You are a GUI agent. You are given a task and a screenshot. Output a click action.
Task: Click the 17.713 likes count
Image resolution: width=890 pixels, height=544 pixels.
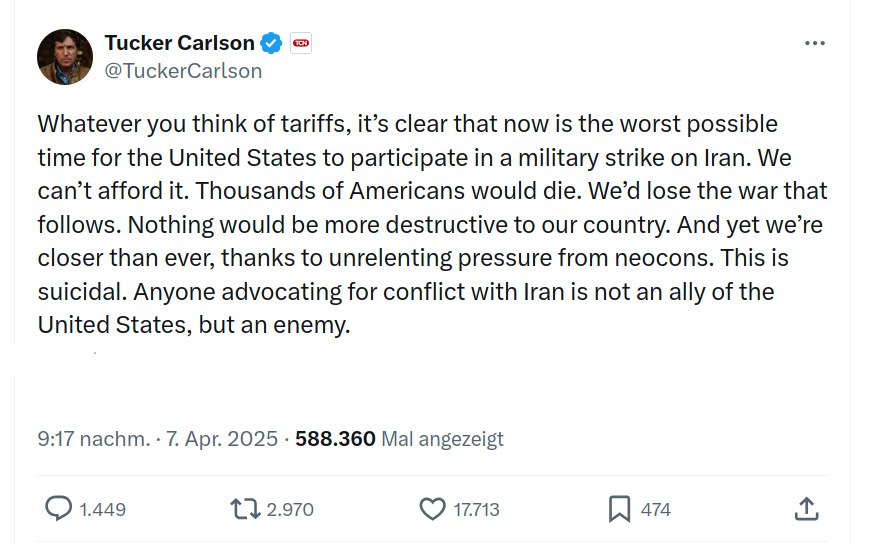(x=477, y=510)
